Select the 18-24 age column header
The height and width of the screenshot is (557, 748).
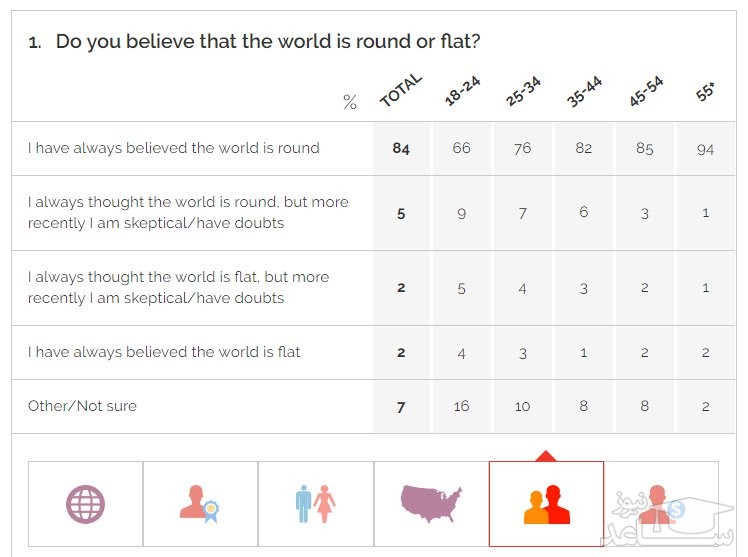[x=461, y=92]
